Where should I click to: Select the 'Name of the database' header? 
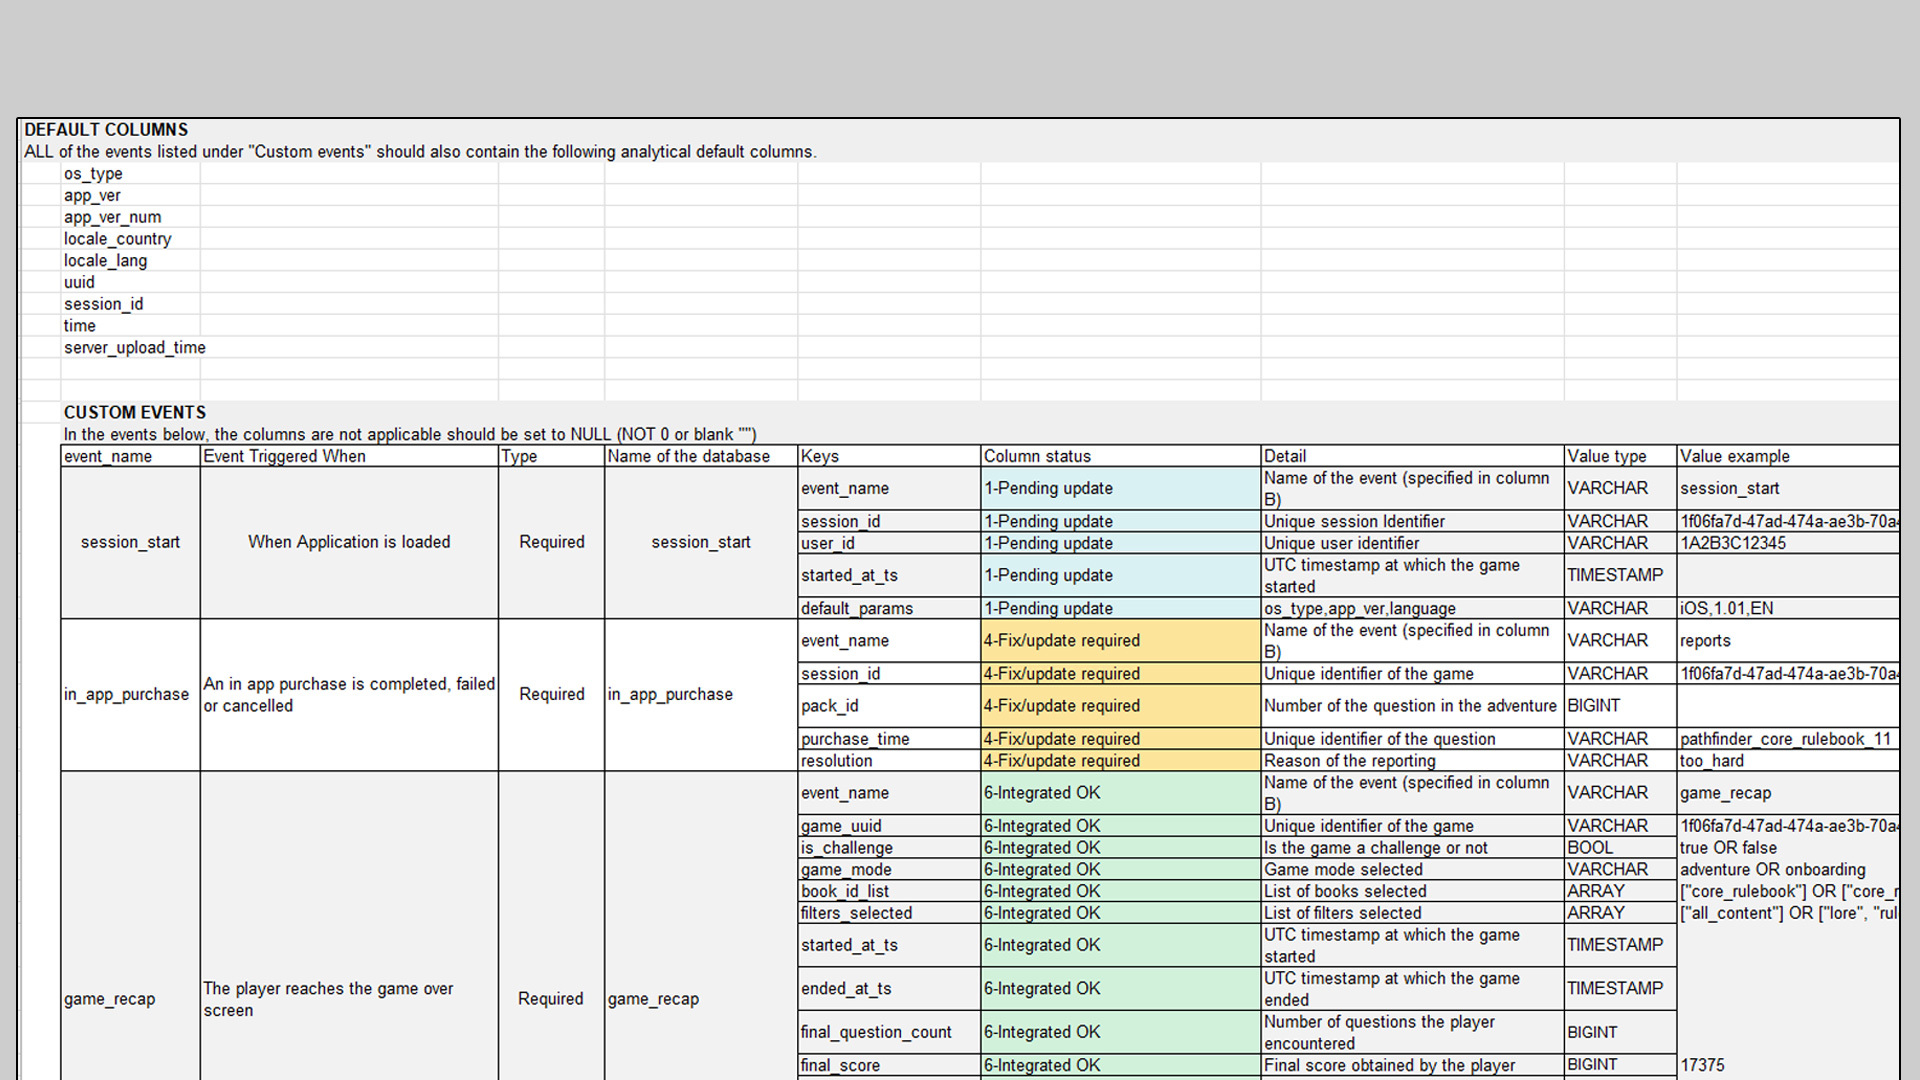tap(700, 456)
